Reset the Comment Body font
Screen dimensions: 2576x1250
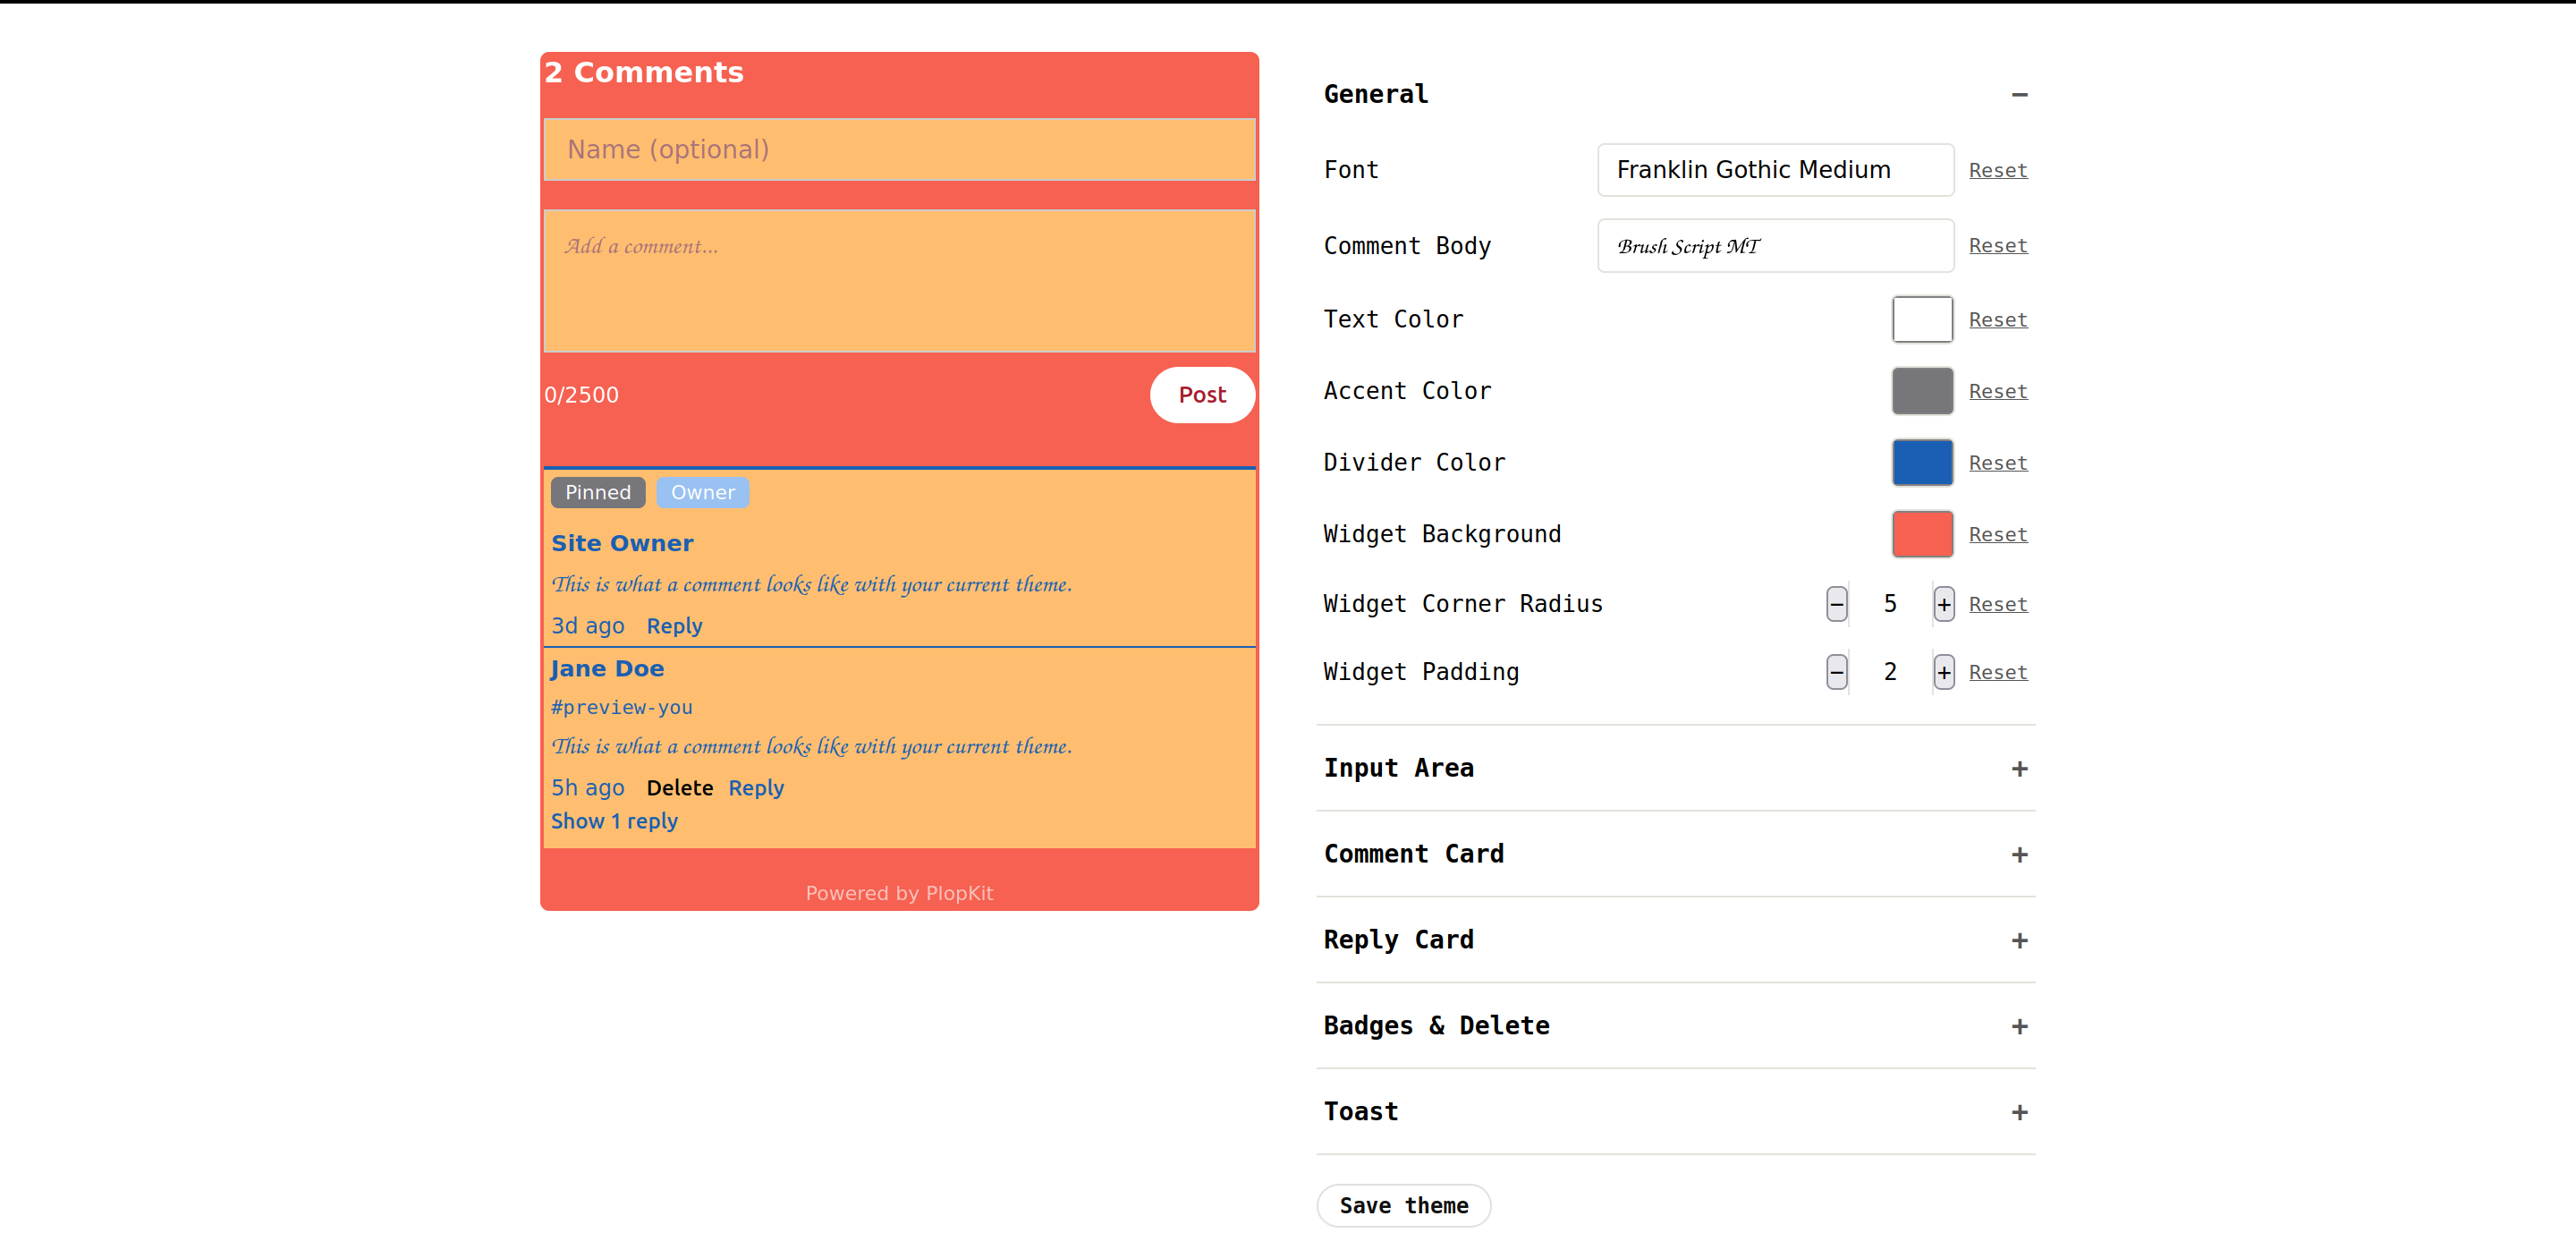click(1998, 246)
